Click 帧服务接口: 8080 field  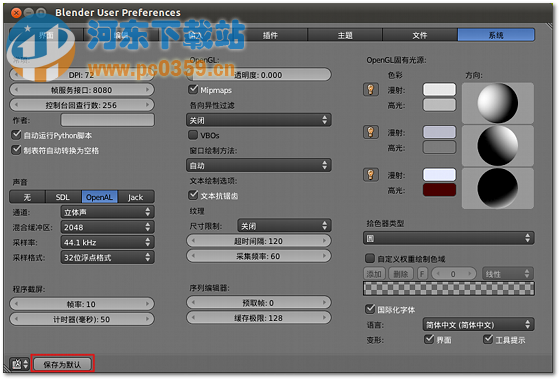[x=82, y=90]
